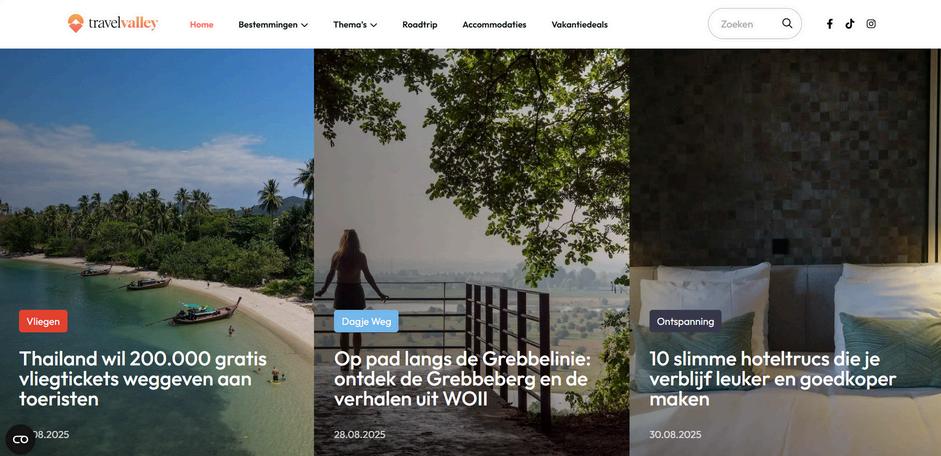This screenshot has height=456, width=941.
Task: Open the Instagram social icon
Action: coord(871,24)
